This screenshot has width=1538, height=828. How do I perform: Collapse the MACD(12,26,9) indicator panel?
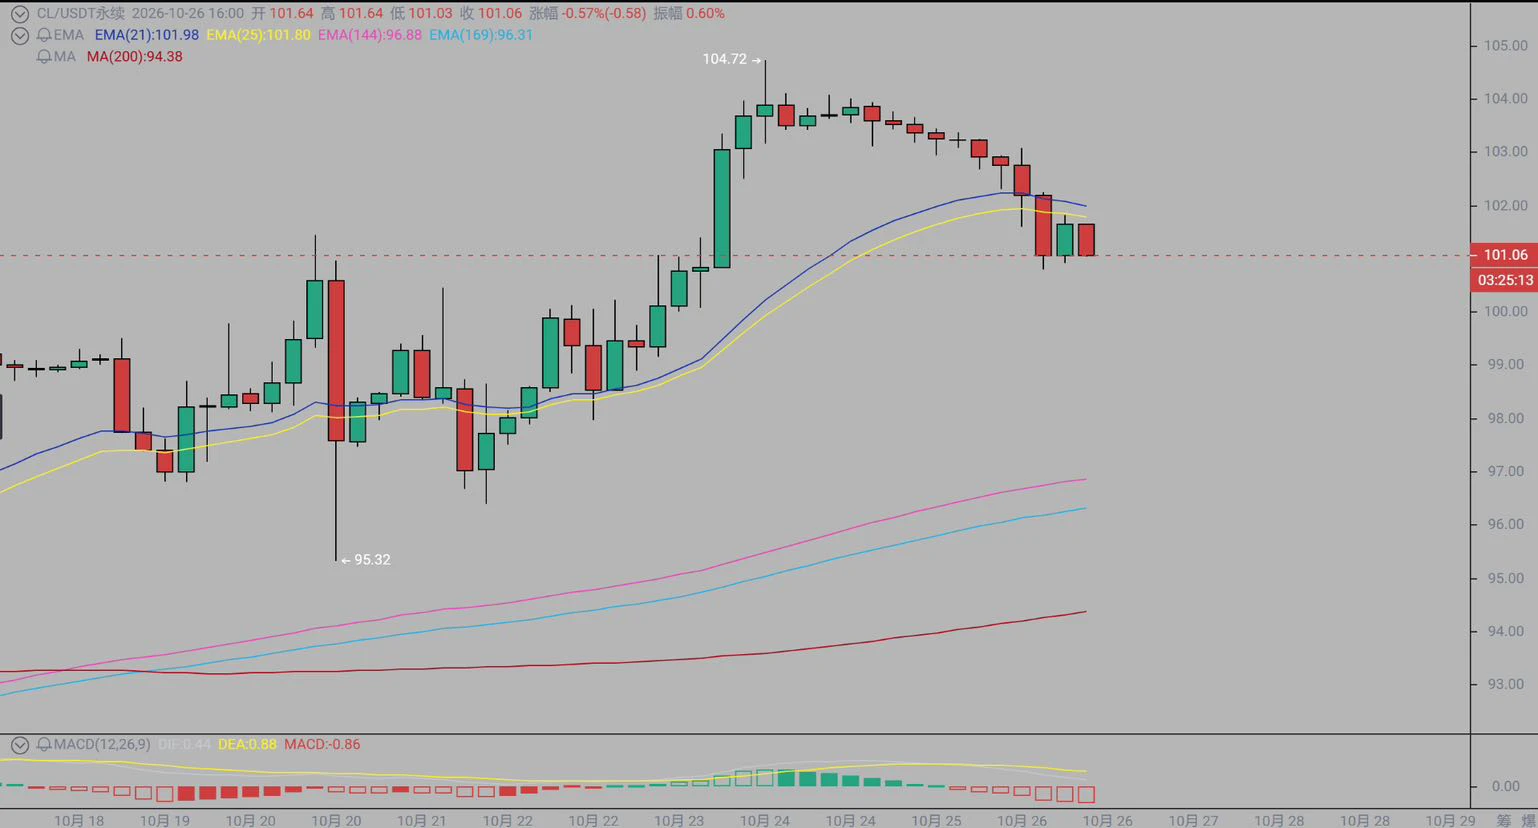19,745
